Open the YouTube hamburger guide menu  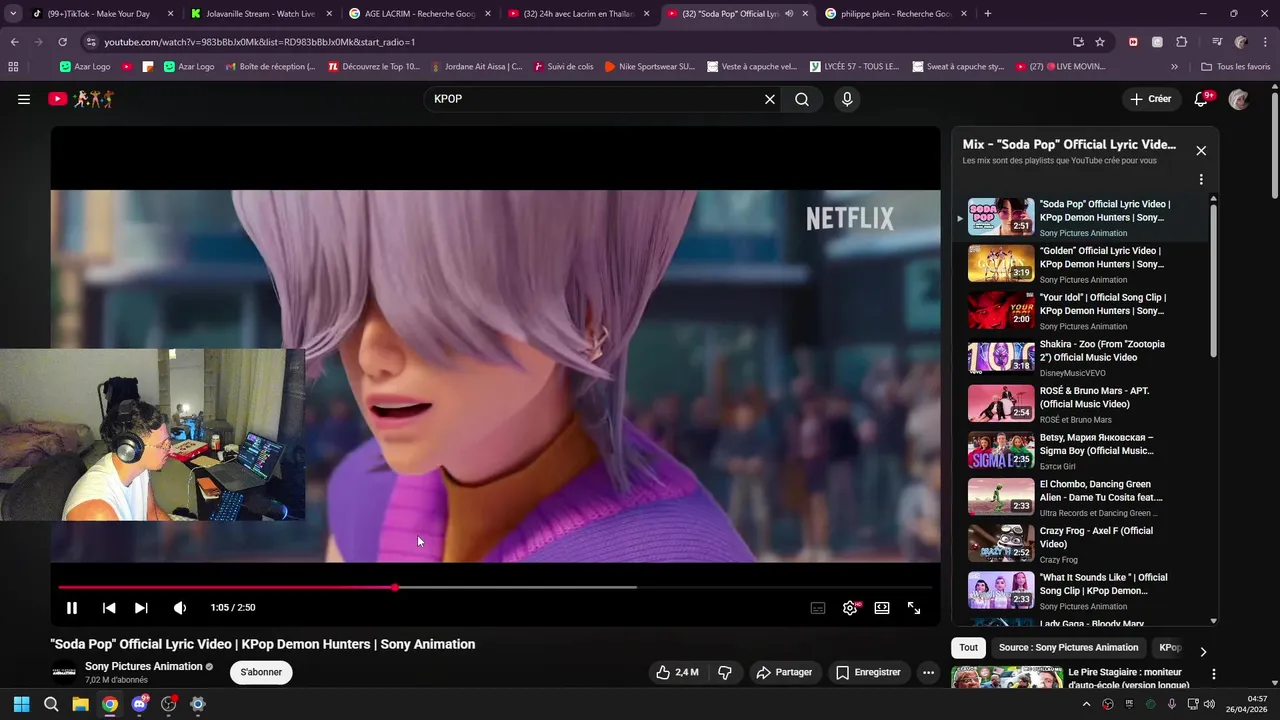click(24, 99)
